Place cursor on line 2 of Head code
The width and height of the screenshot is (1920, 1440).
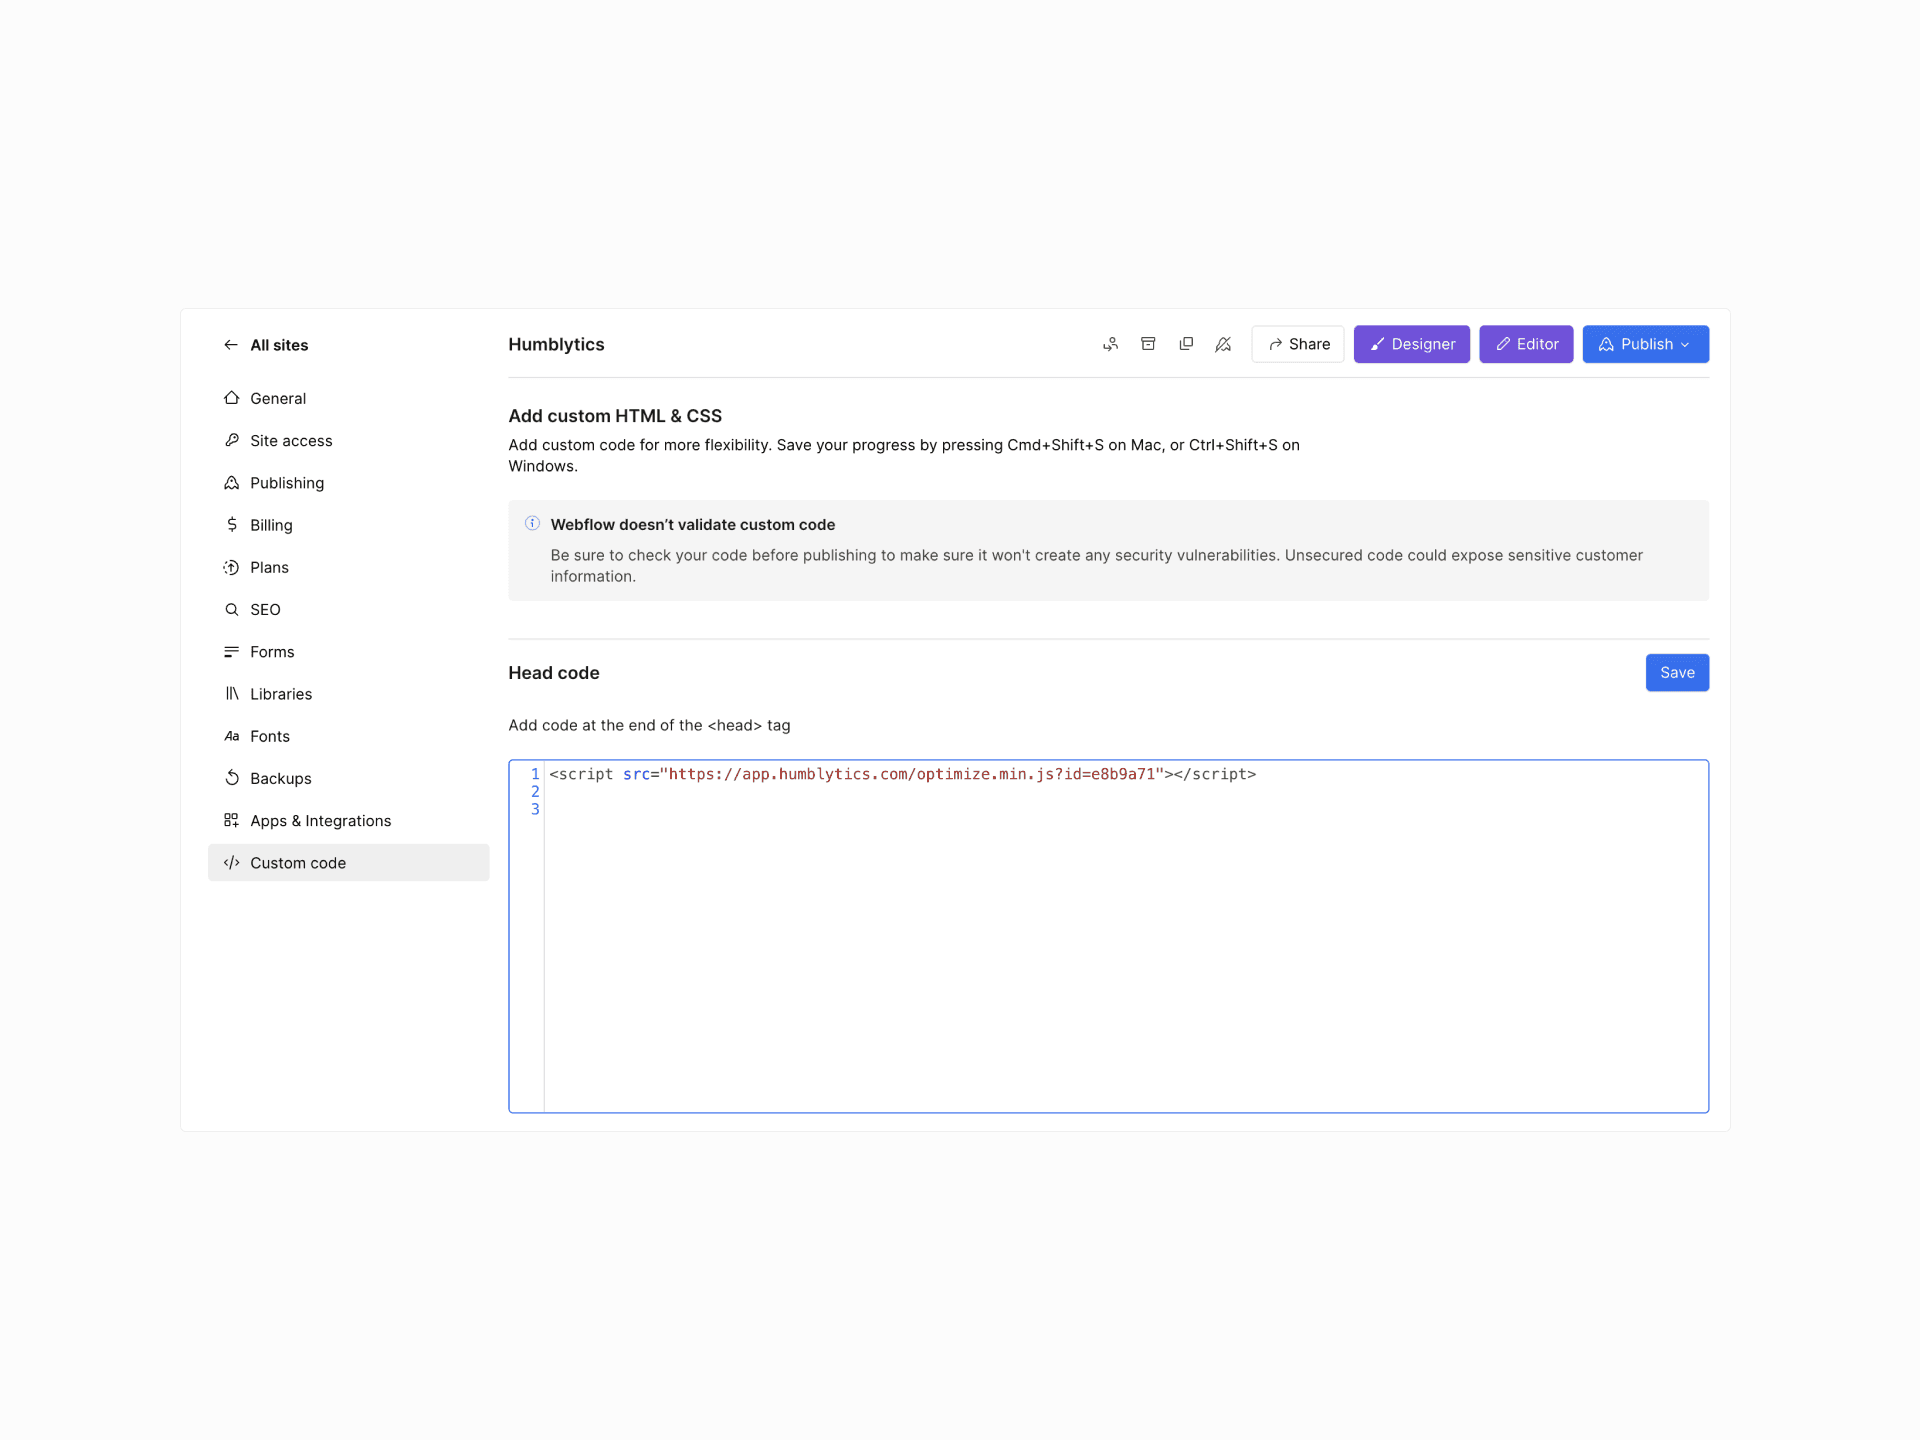click(x=1125, y=791)
